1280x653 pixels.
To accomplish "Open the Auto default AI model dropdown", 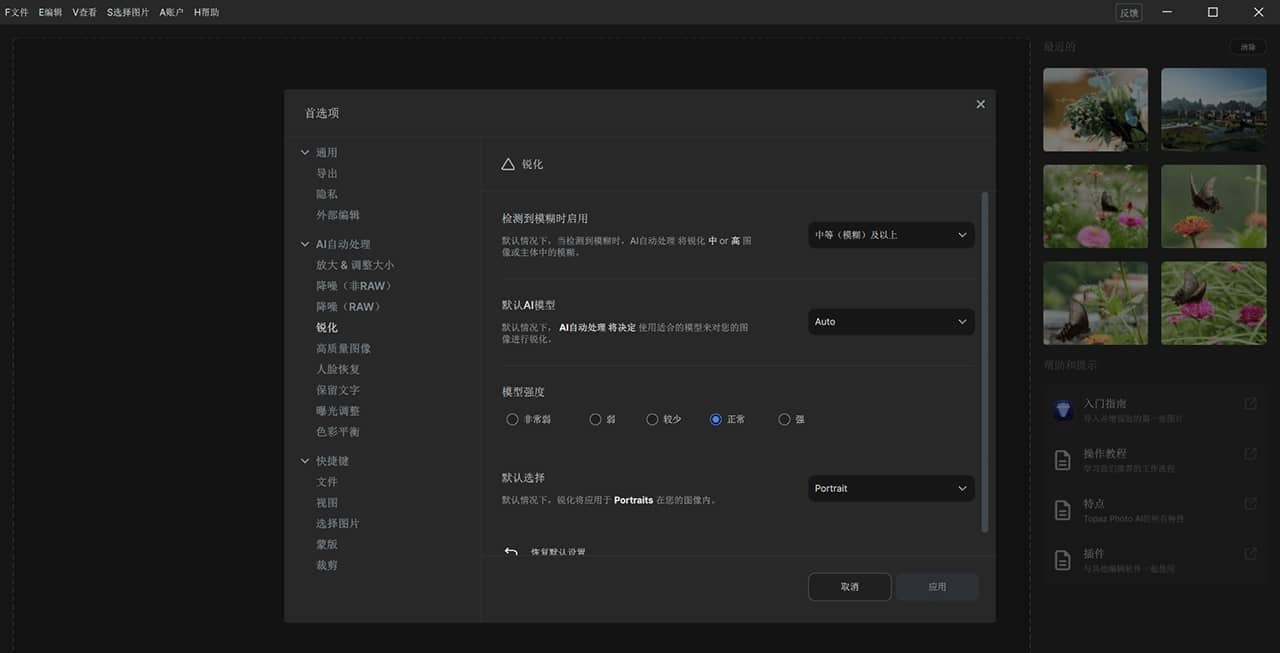I will point(891,322).
